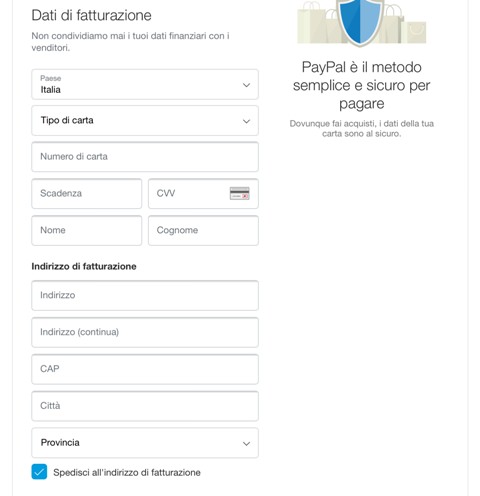Click into the CVV field
Viewport: 480px width, 496px height.
point(203,194)
